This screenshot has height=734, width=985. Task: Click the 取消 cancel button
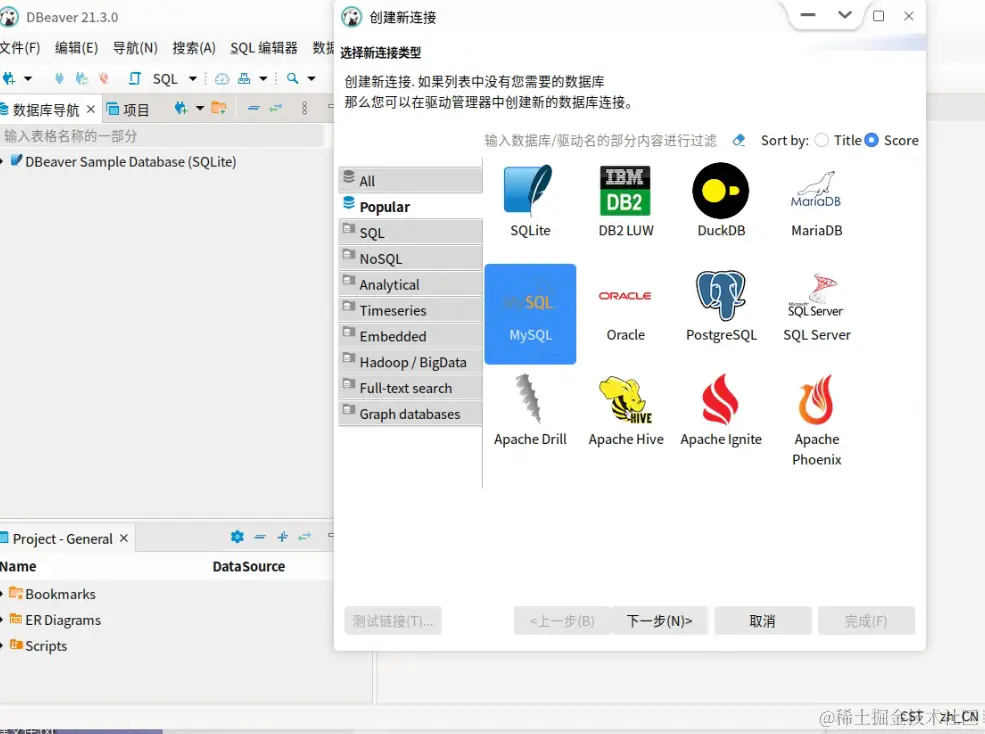coord(763,621)
